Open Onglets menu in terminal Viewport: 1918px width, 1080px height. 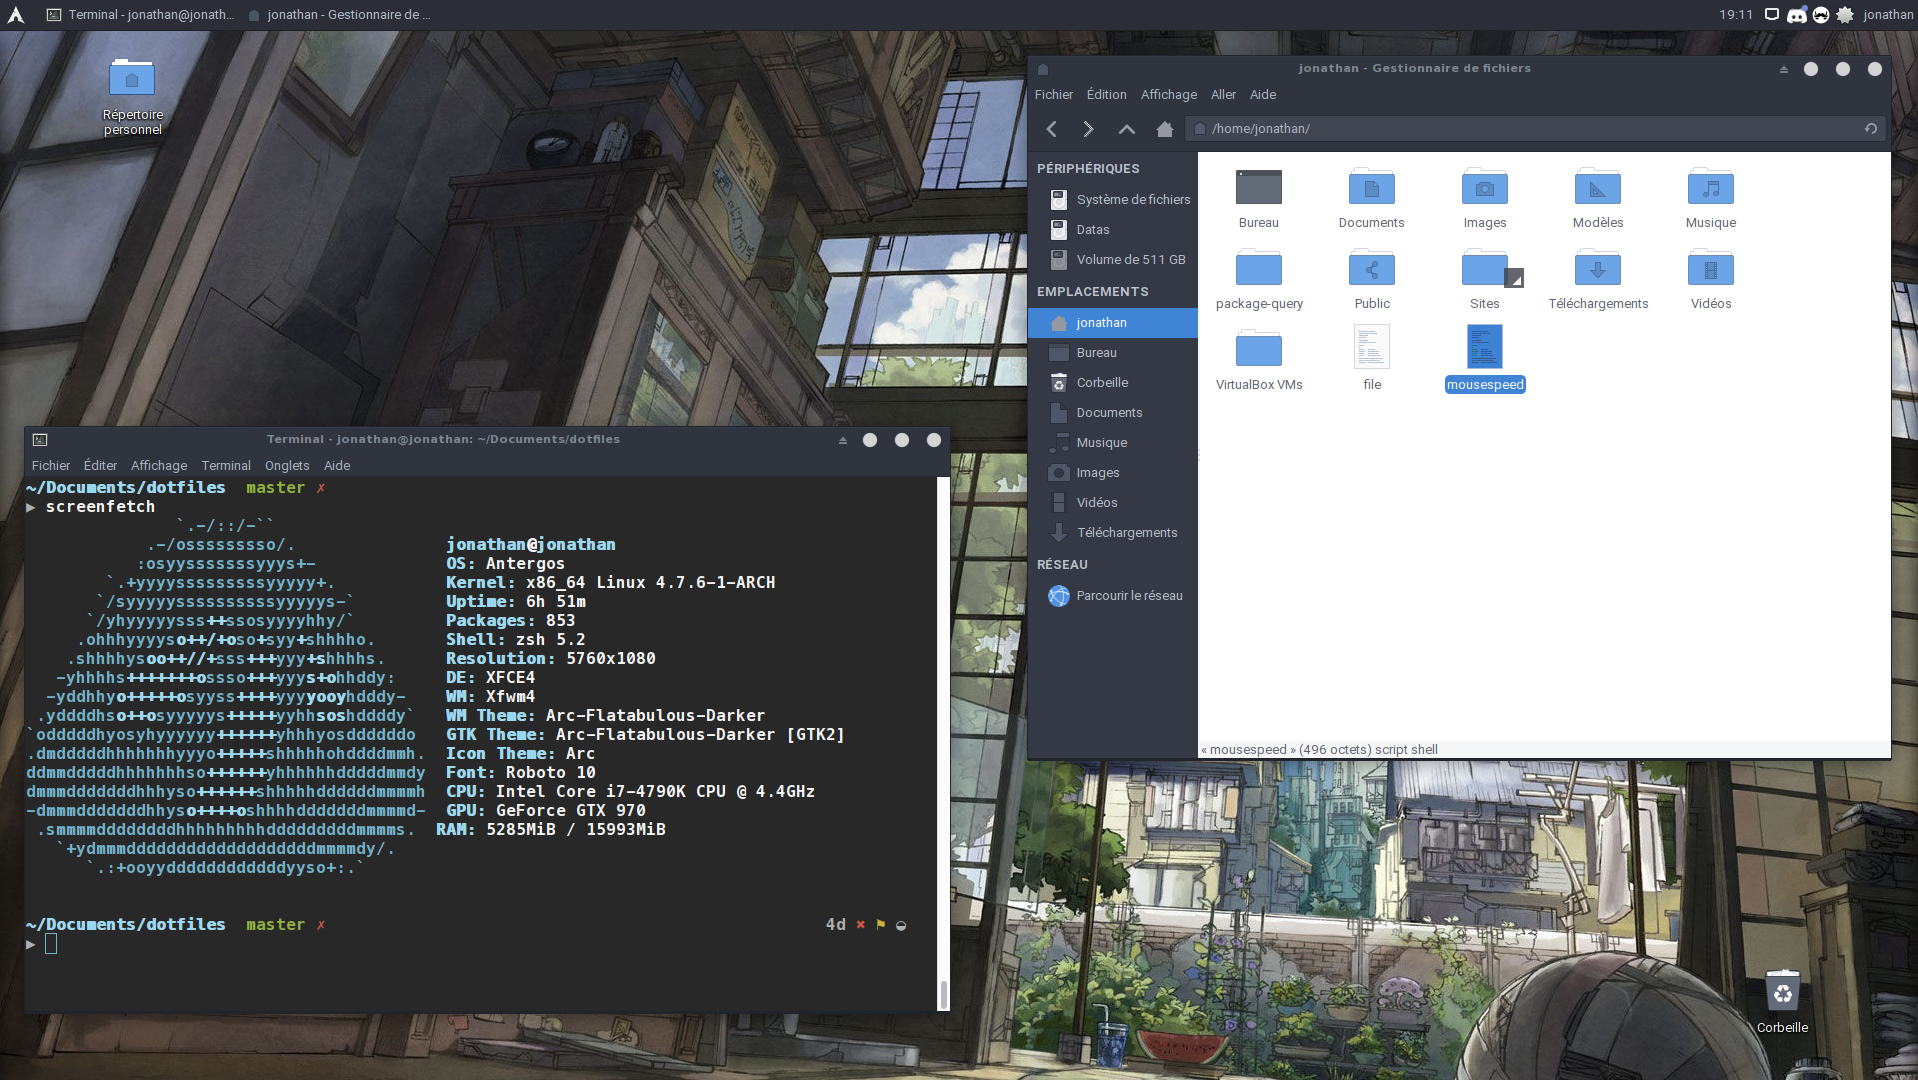coord(287,466)
